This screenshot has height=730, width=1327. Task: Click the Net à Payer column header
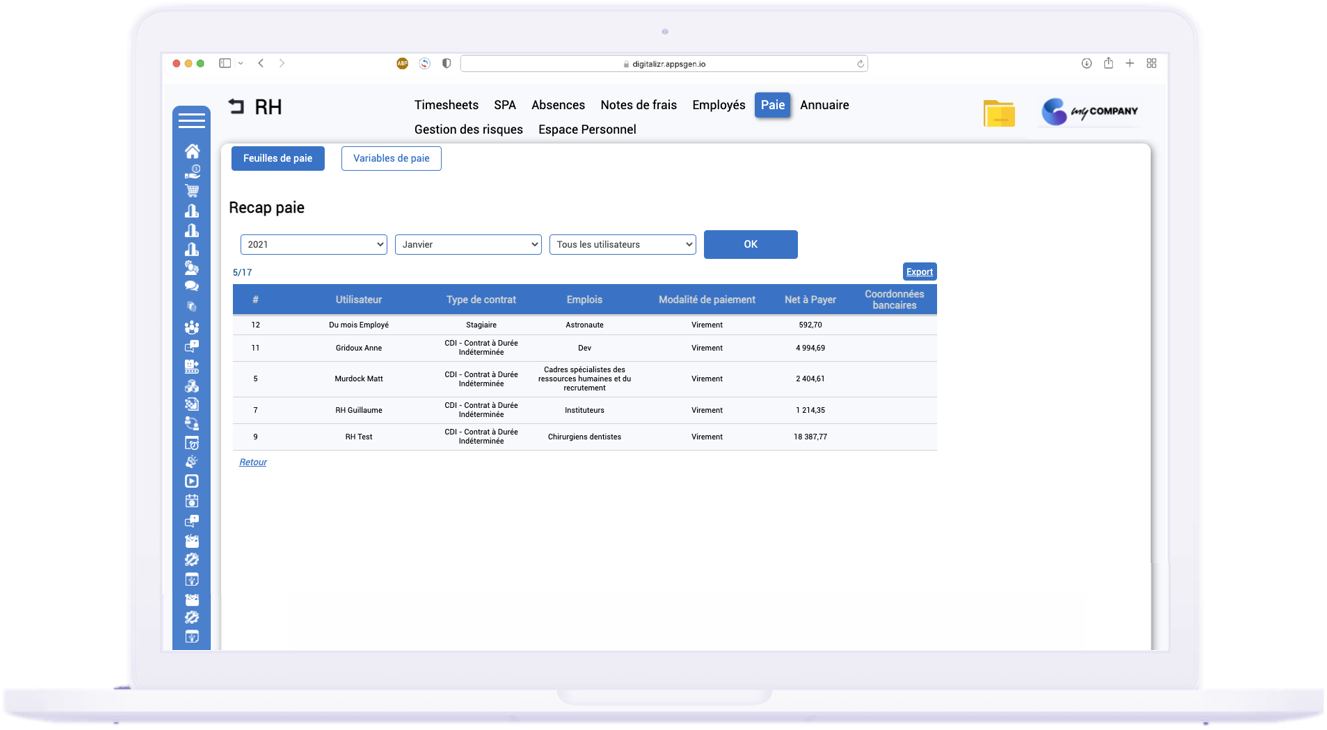[x=810, y=300]
